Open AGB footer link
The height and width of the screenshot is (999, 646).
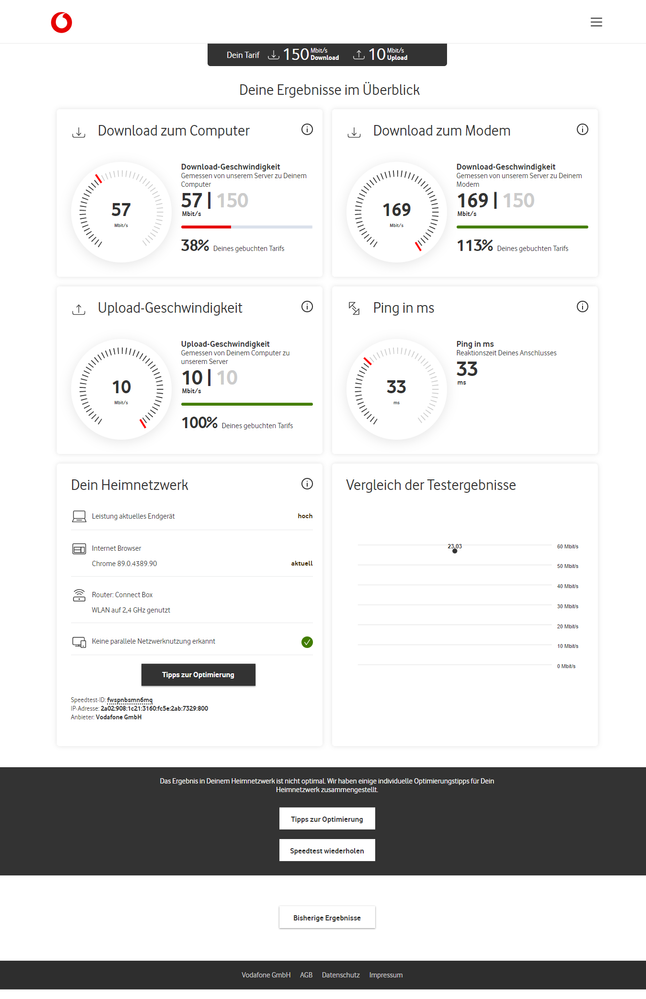pos(306,975)
